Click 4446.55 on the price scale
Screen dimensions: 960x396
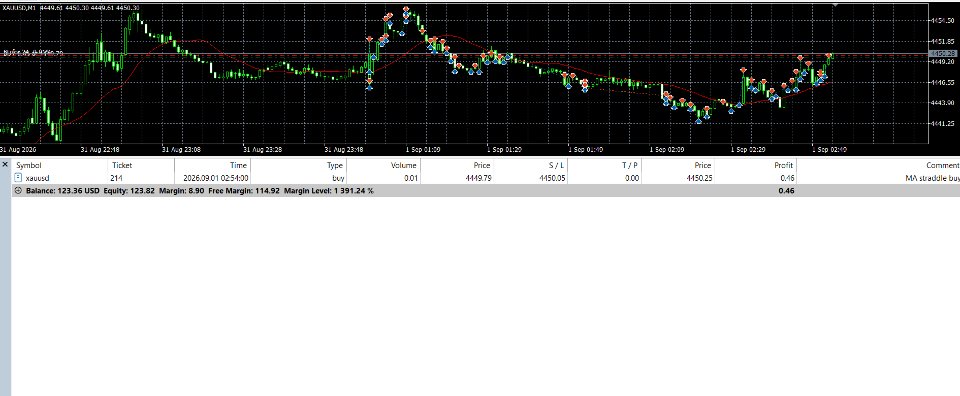[x=943, y=82]
